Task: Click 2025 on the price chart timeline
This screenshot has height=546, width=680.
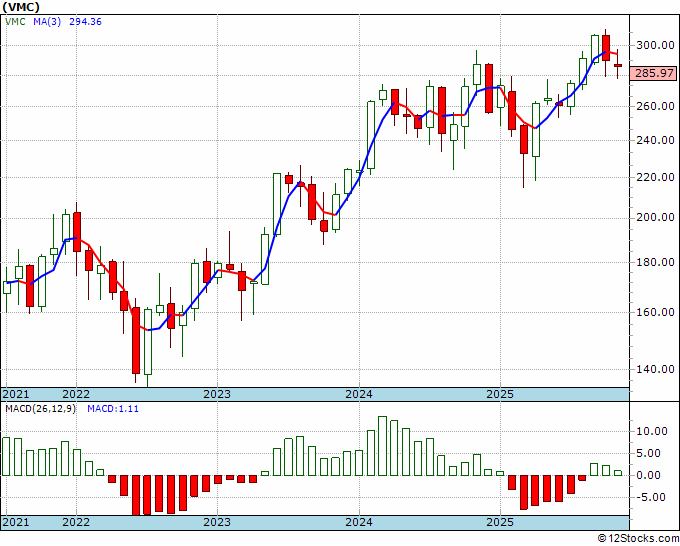Action: point(500,394)
